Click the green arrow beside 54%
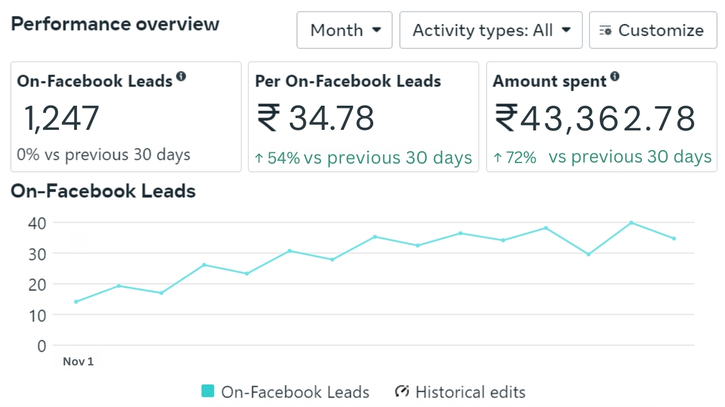The height and width of the screenshot is (407, 725). 259,158
